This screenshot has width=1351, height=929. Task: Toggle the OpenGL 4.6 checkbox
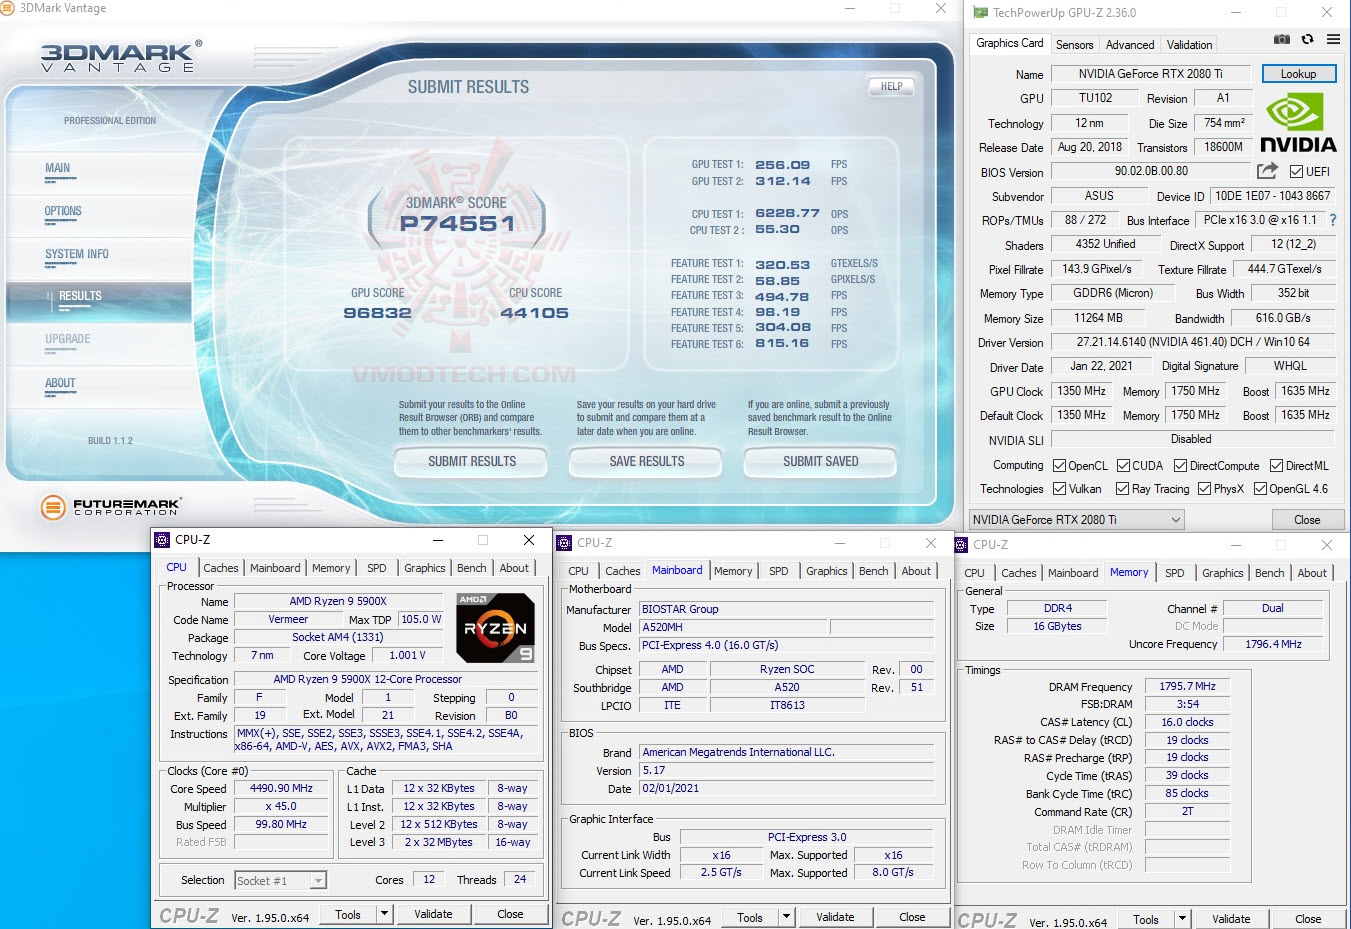[1260, 489]
